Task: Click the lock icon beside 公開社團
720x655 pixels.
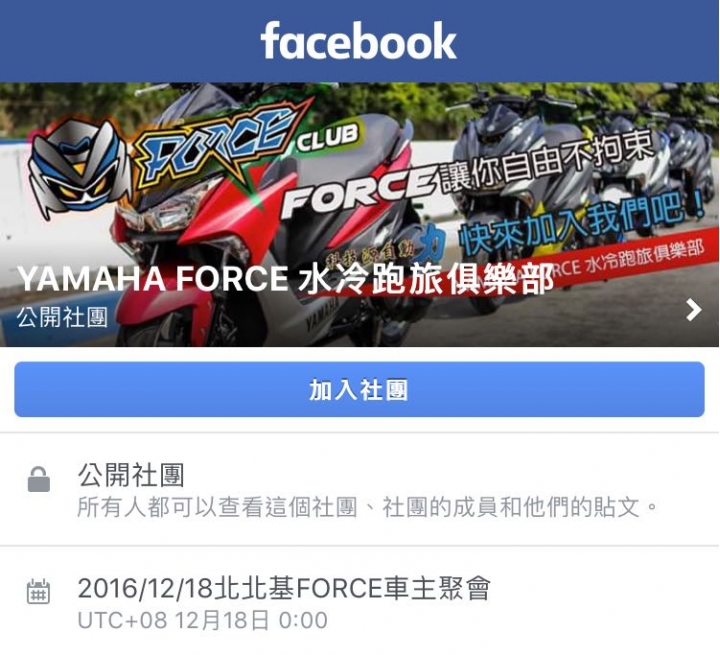Action: (39, 480)
